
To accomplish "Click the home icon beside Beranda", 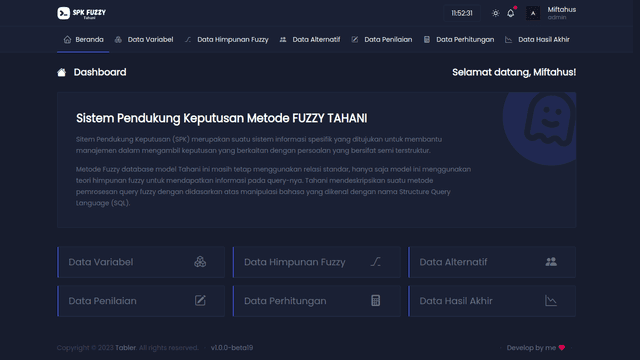I will [x=67, y=40].
